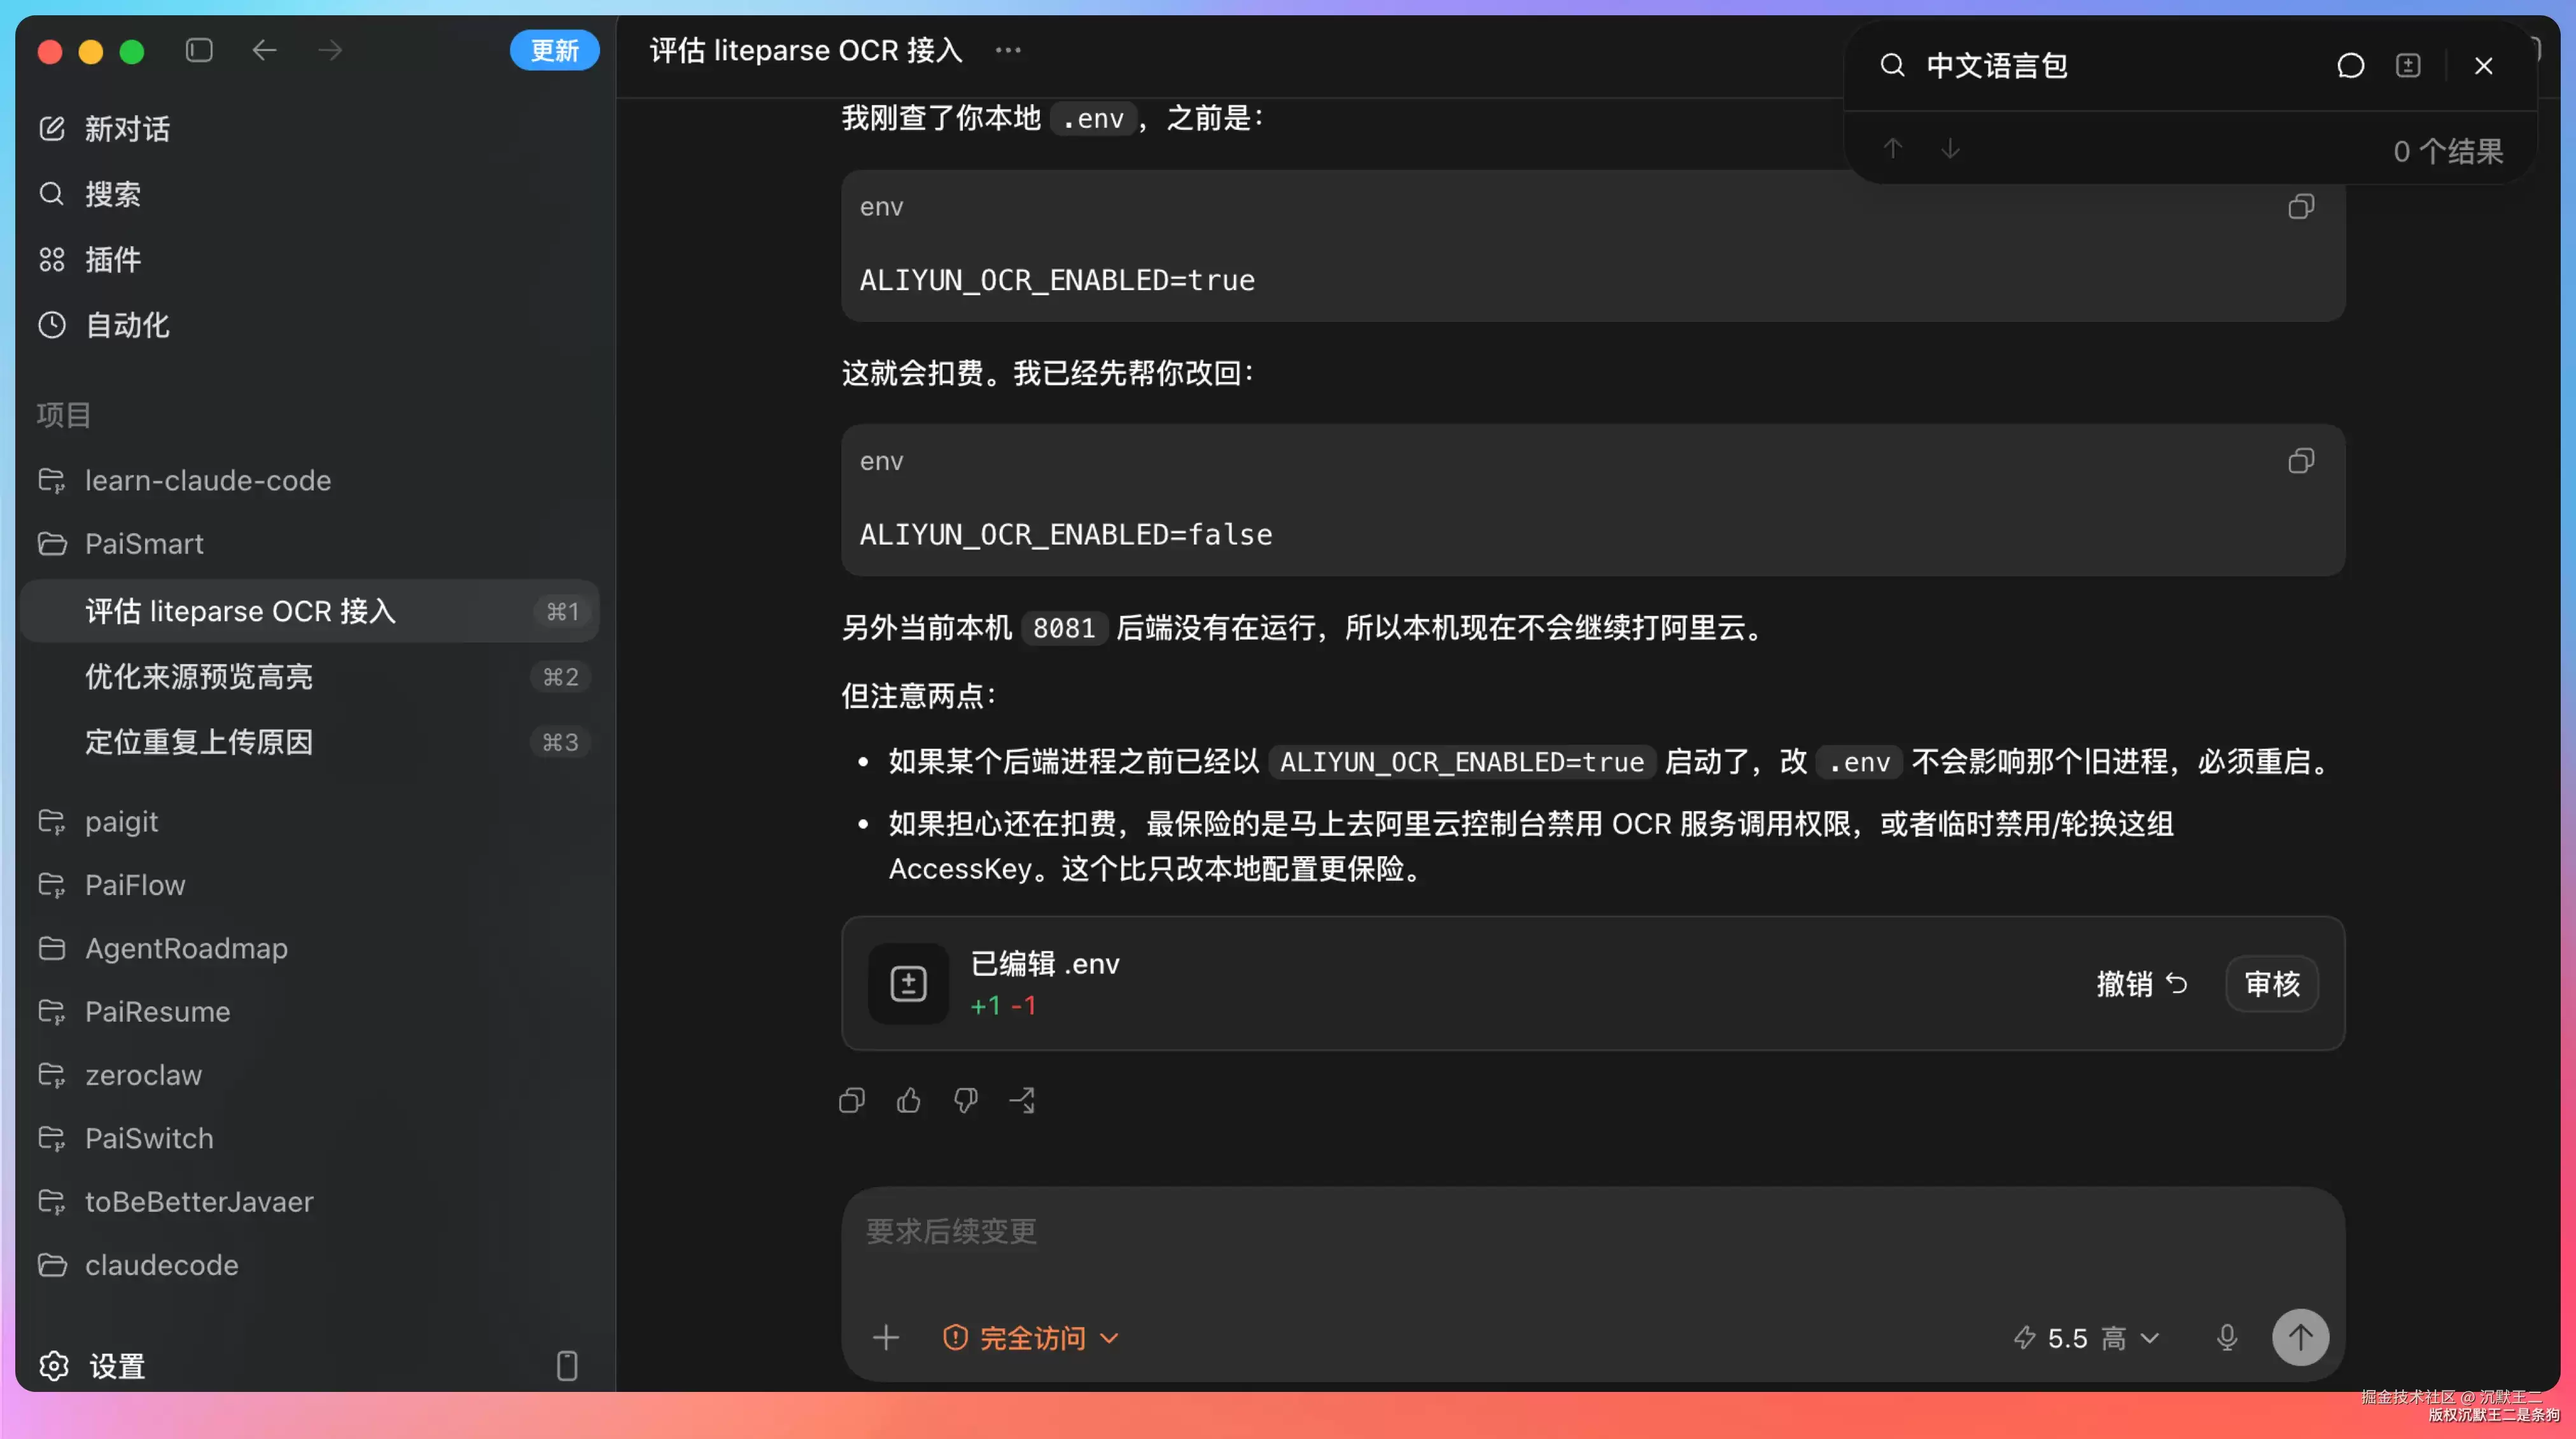Select the 评估 liteparse OCR 接入 conversation
The width and height of the screenshot is (2576, 1439).
(308, 611)
